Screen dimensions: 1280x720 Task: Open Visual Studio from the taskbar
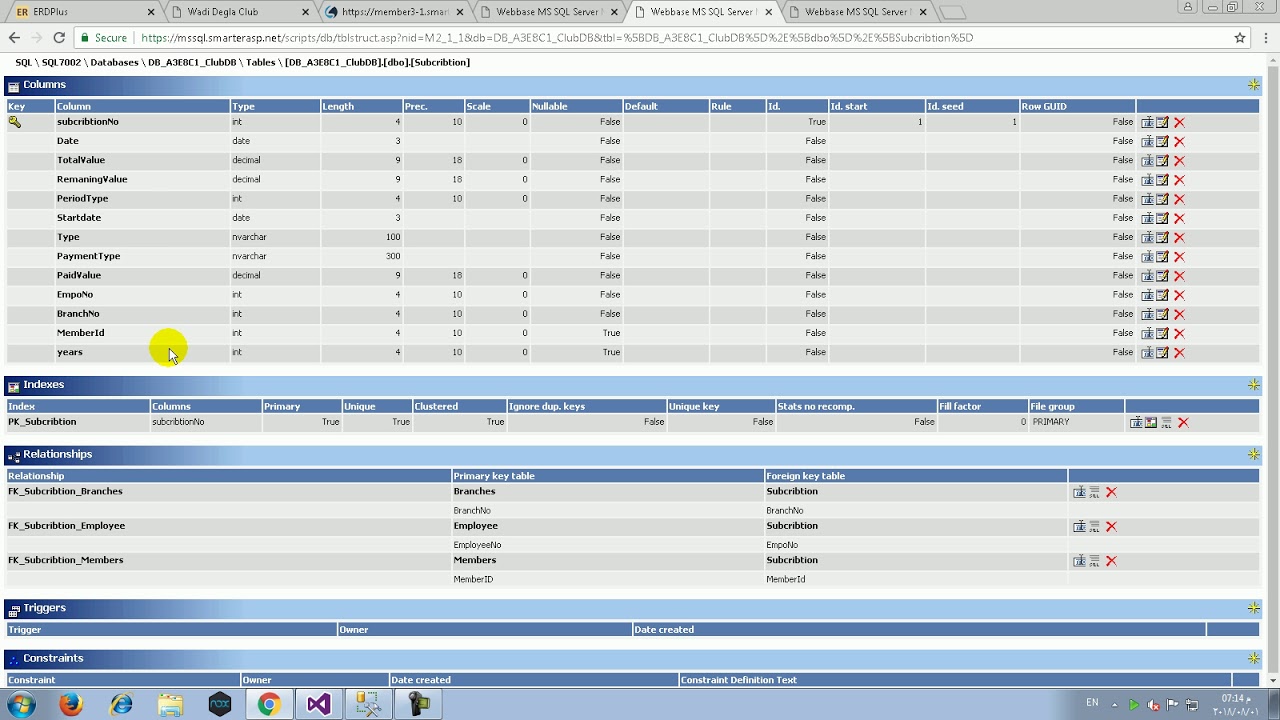(x=318, y=705)
